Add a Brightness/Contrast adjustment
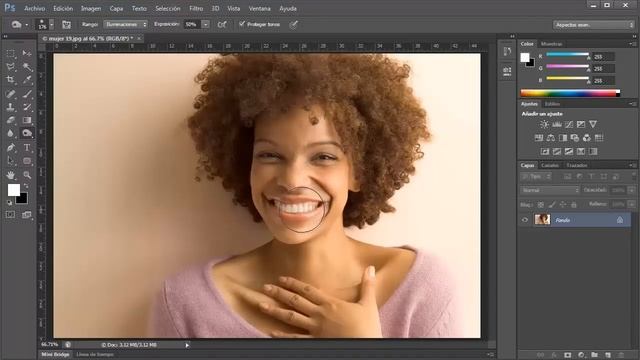This screenshot has height=360, width=640. tap(544, 124)
